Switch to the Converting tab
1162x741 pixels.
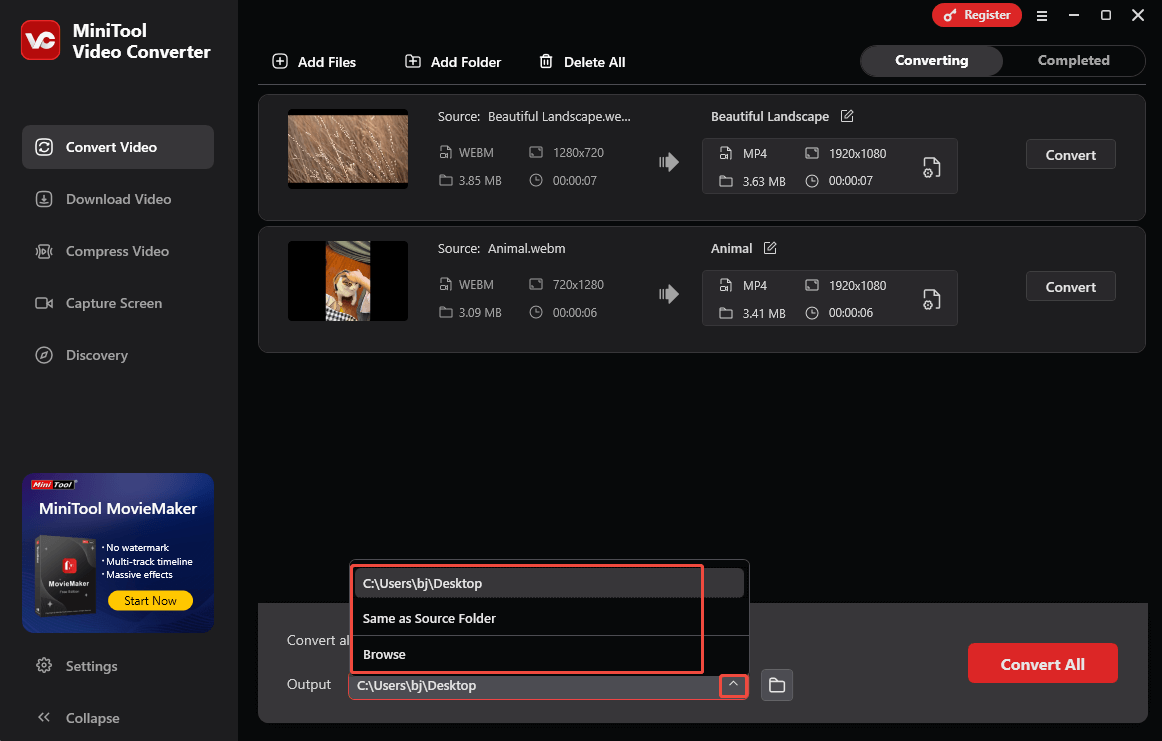click(x=932, y=60)
